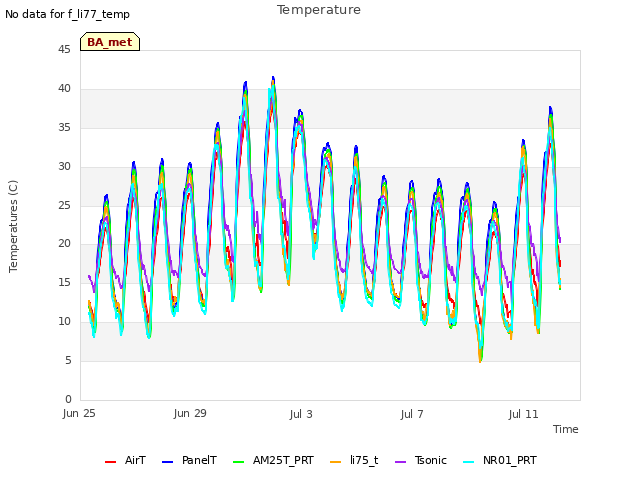This screenshot has height=480, width=640.
Task: Click the red AirT legend swatch
Action: click(111, 462)
